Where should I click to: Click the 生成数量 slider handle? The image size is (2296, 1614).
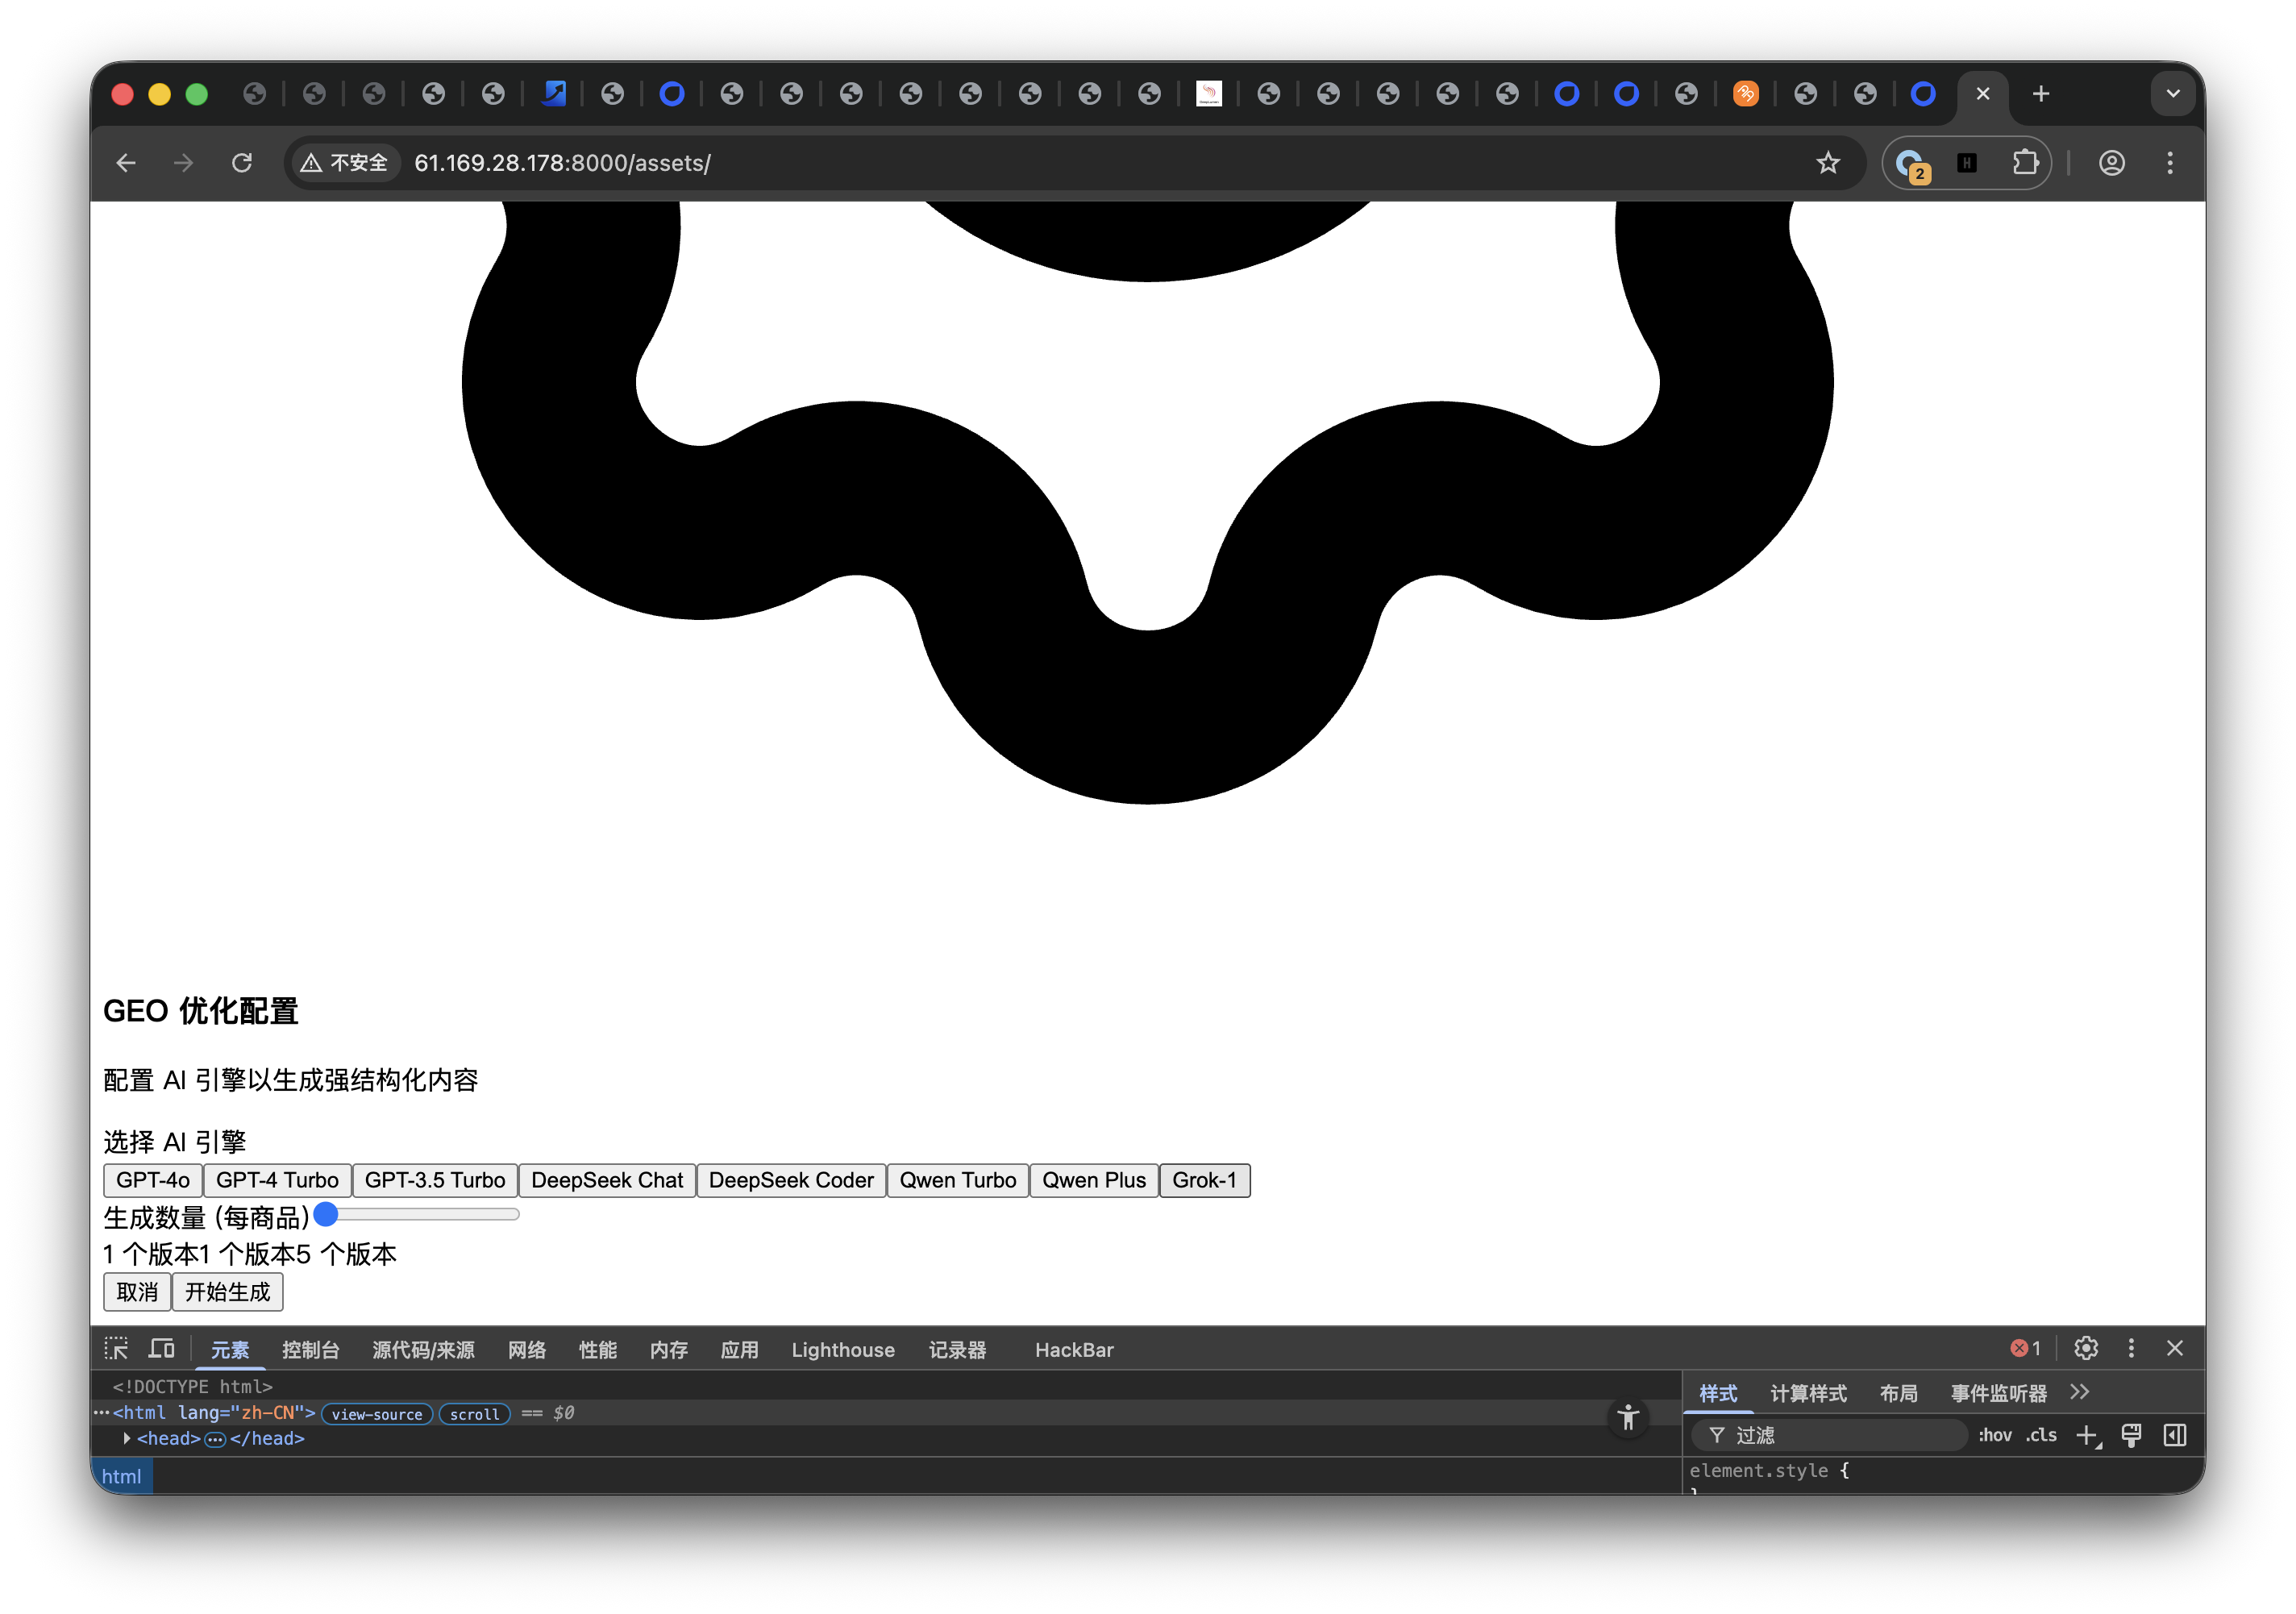coord(326,1214)
